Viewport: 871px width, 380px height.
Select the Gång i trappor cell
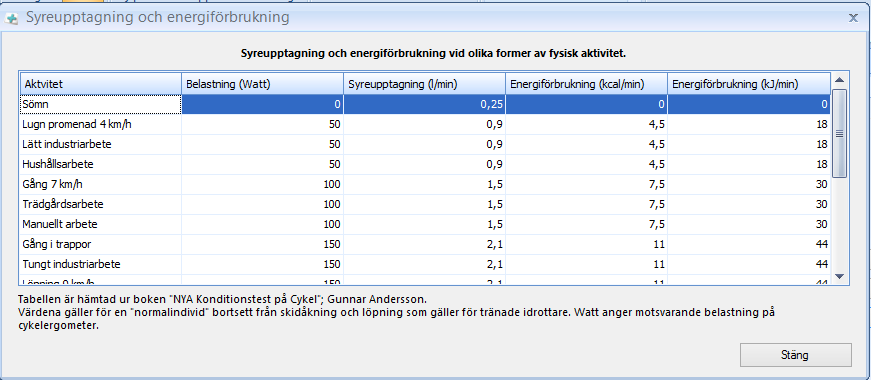(101, 244)
